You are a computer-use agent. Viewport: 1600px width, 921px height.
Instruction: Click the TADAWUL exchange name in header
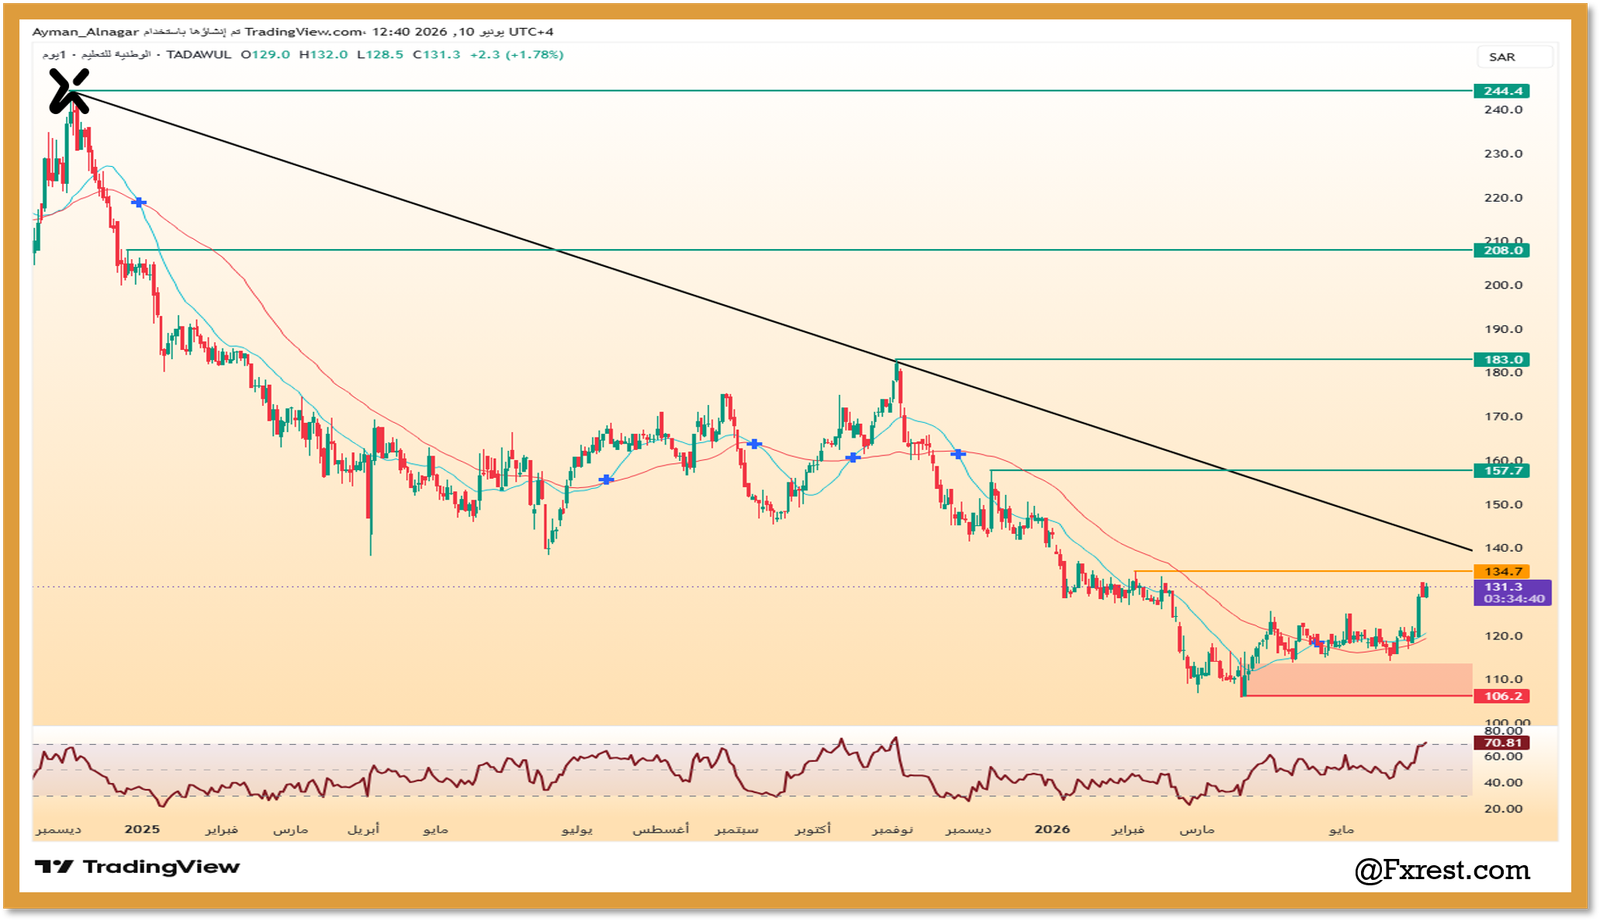pyautogui.click(x=198, y=55)
